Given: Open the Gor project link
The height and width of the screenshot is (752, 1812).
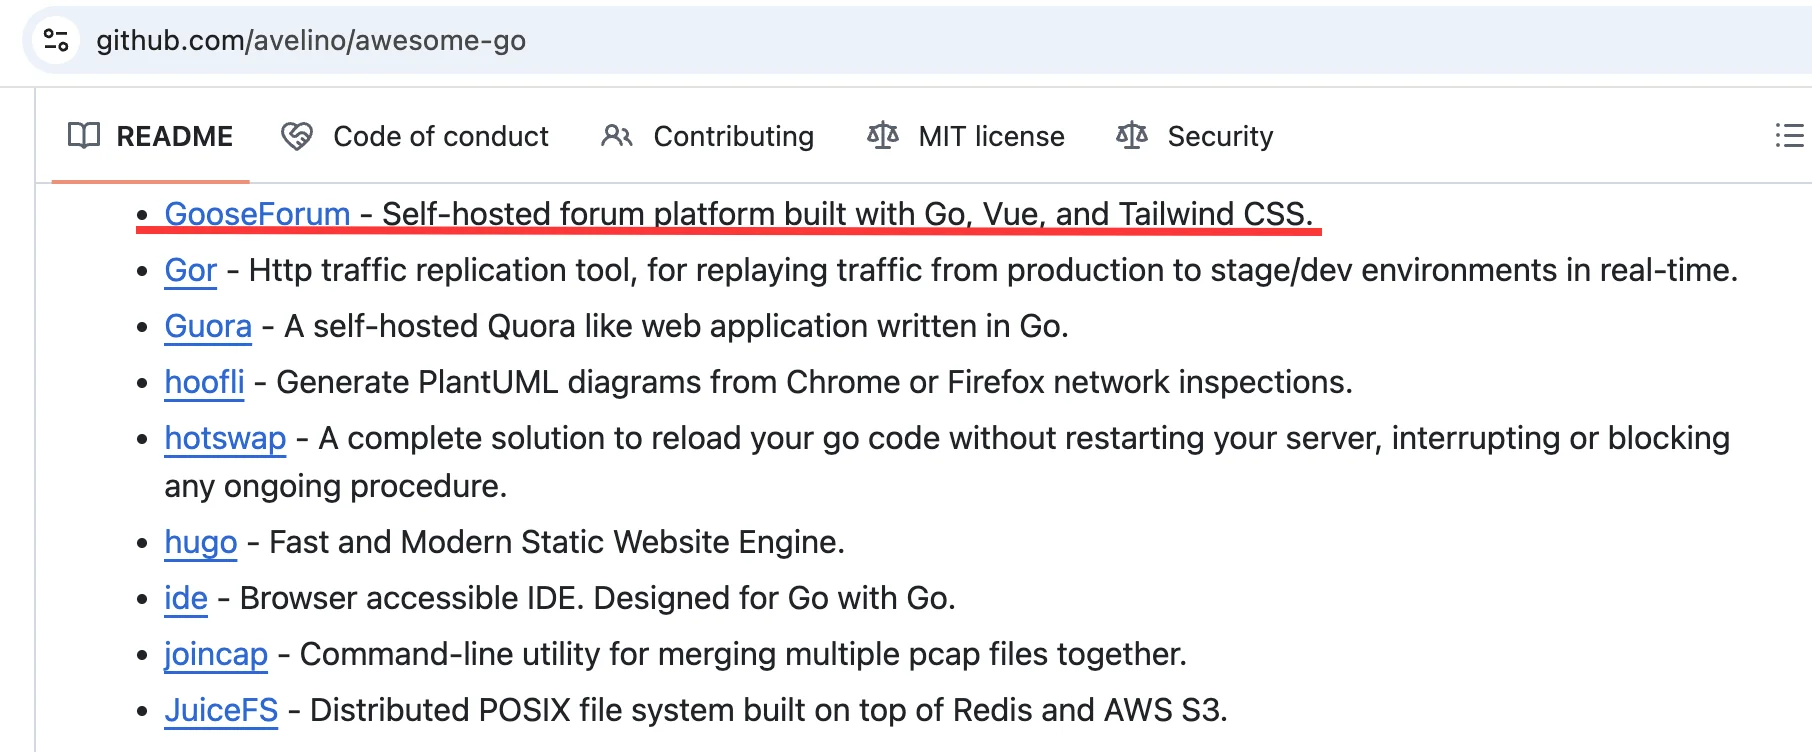Looking at the screenshot, I should tap(190, 270).
